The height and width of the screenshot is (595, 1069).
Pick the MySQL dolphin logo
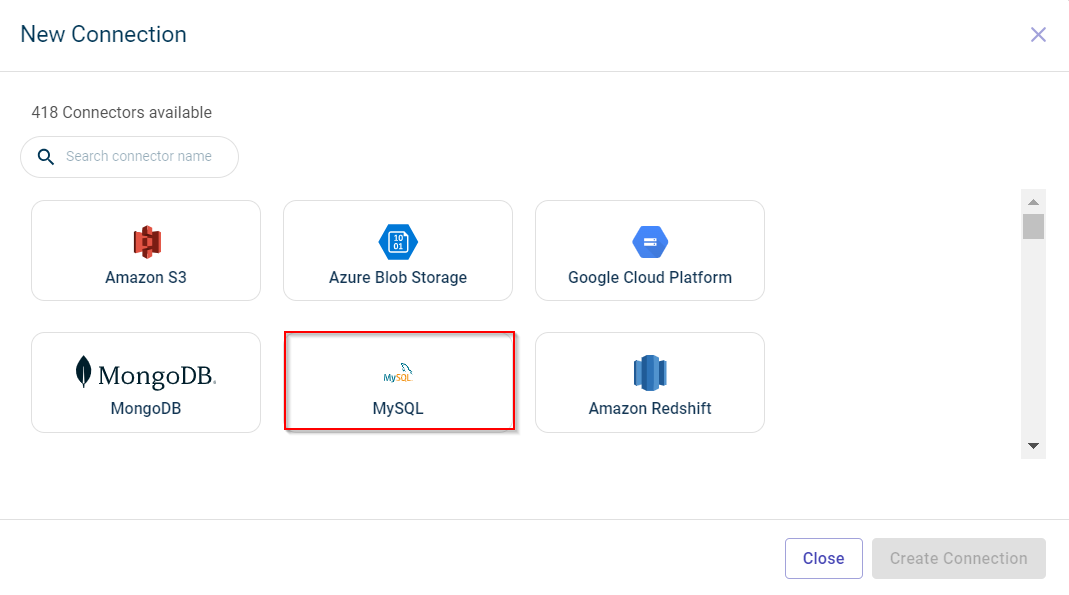(398, 374)
